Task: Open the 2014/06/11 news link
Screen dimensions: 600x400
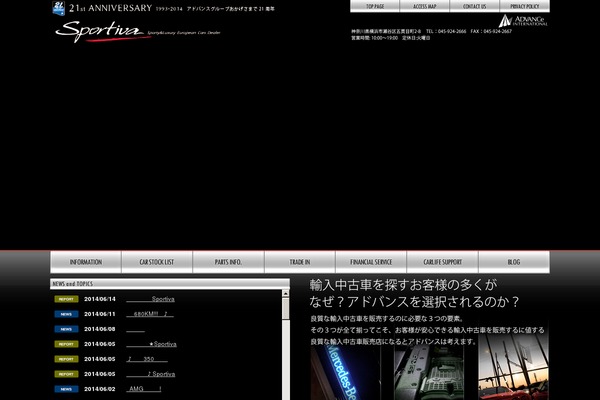Action: tap(150, 314)
